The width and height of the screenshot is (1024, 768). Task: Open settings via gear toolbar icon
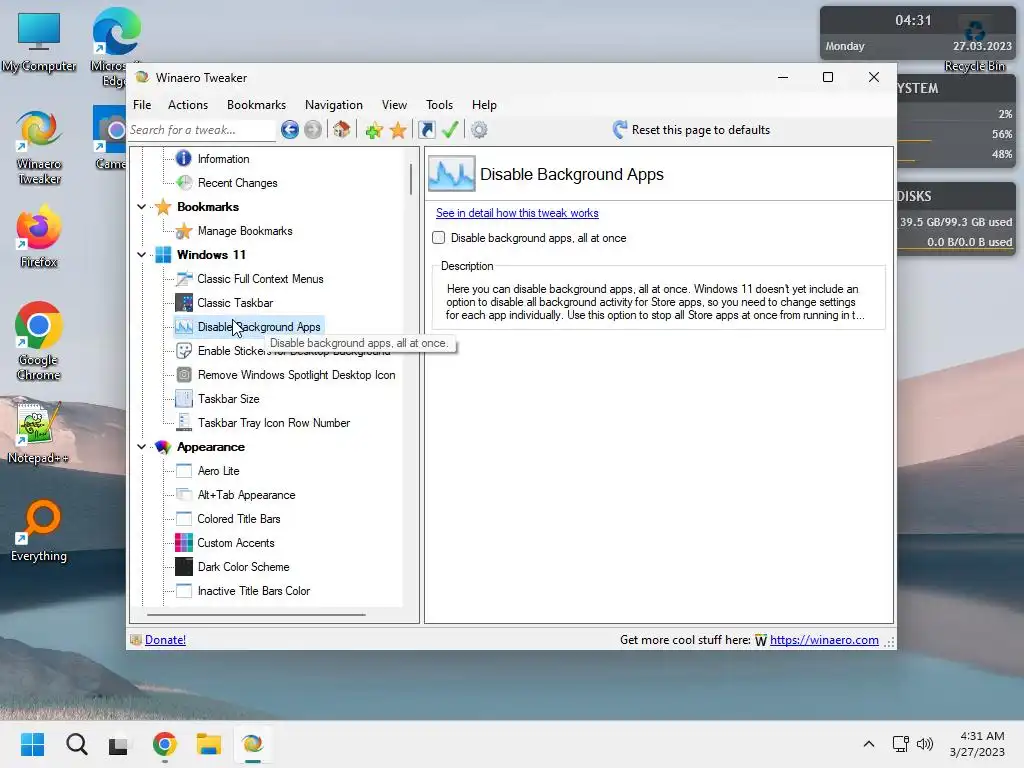(x=479, y=130)
